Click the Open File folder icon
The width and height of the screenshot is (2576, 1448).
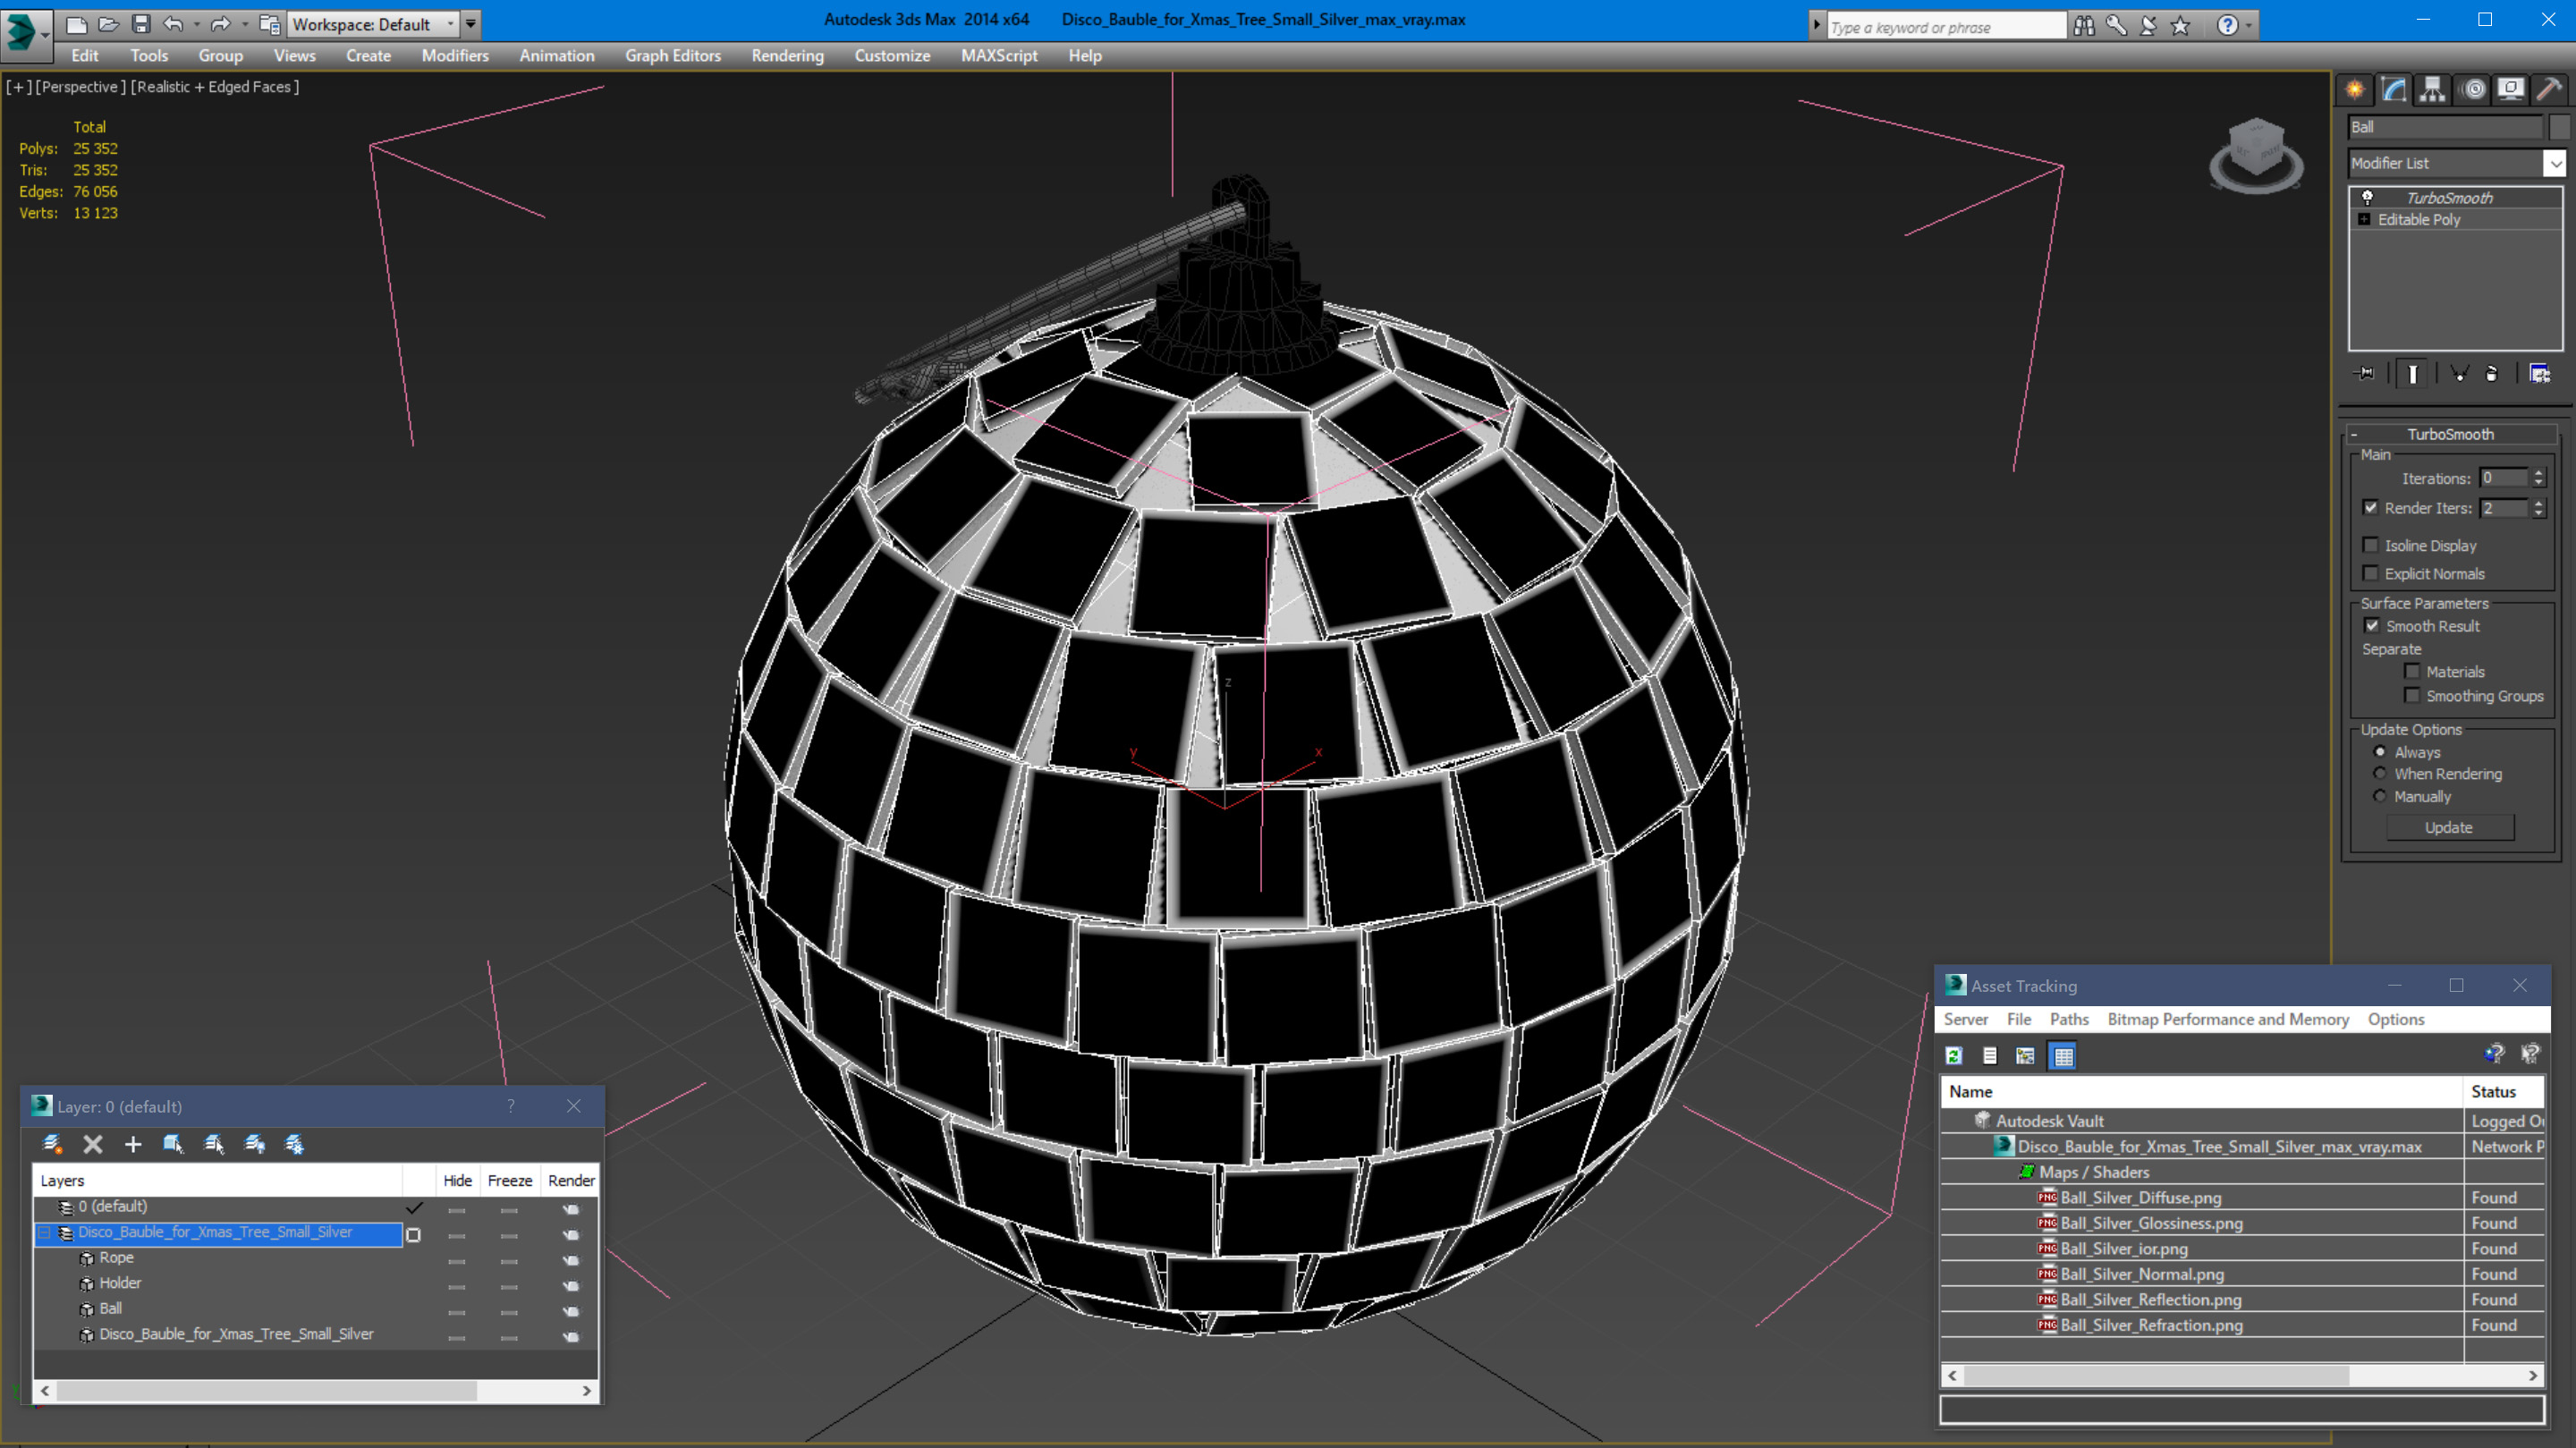(109, 24)
